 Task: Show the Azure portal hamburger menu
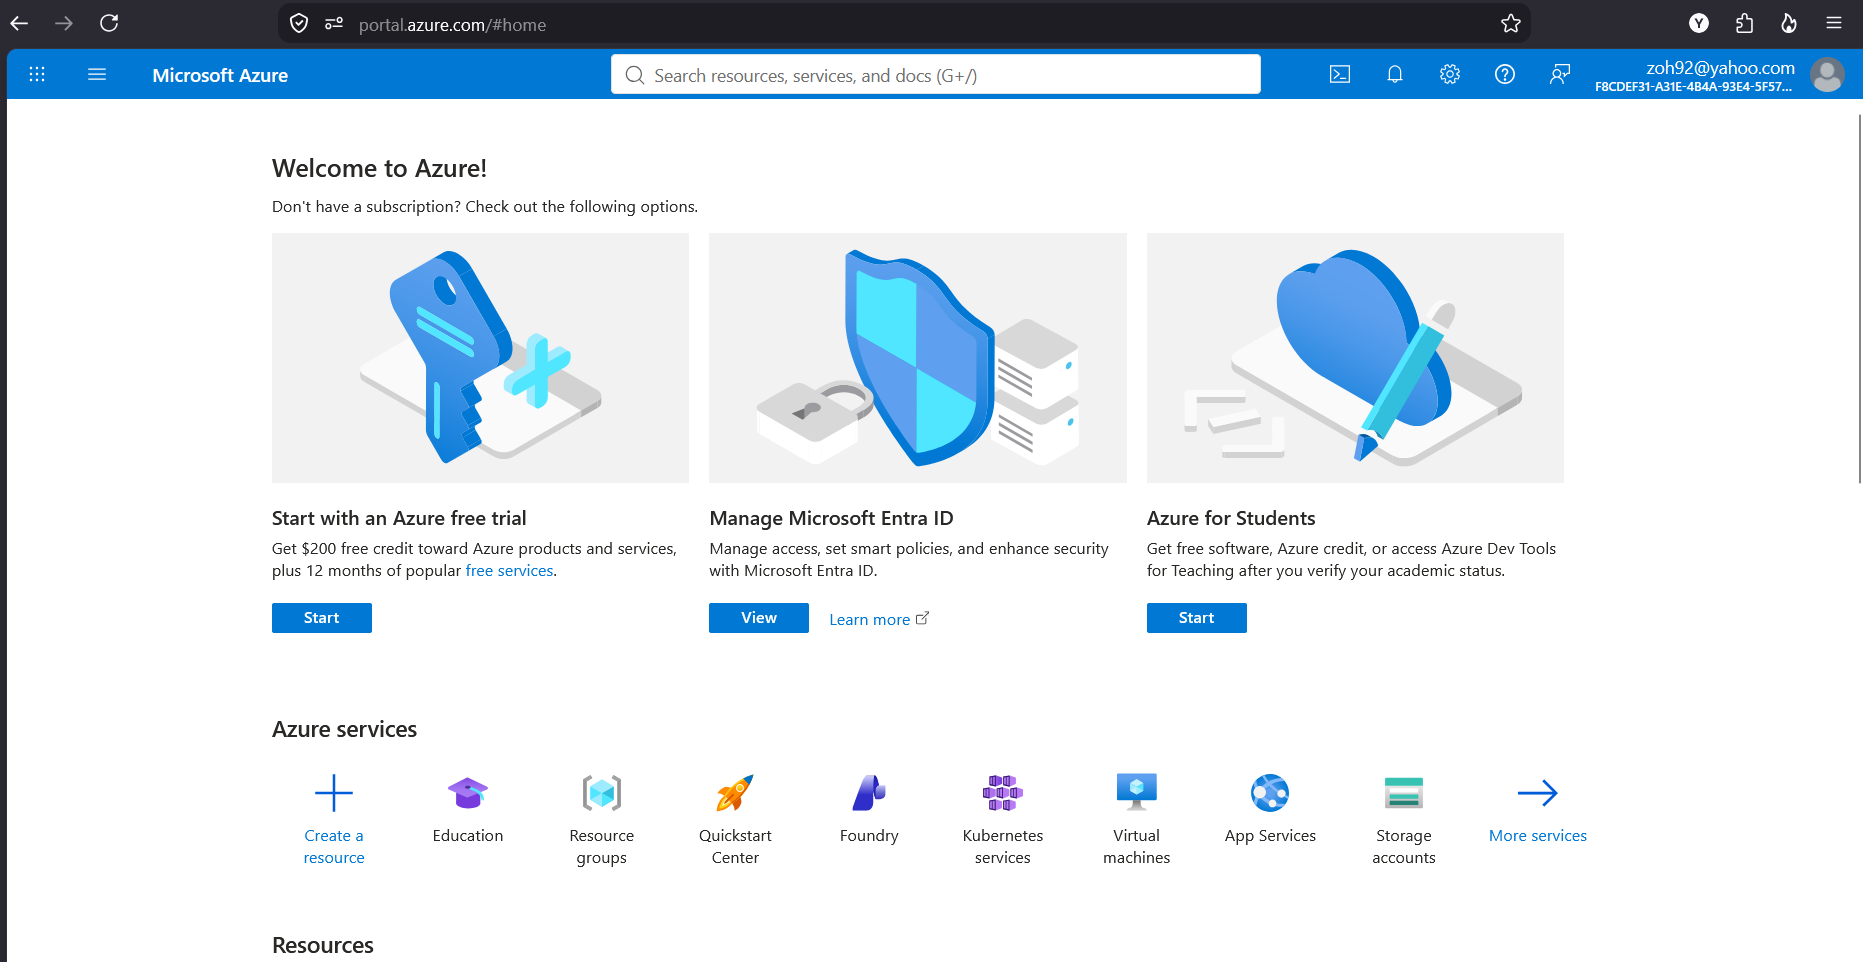(x=97, y=74)
